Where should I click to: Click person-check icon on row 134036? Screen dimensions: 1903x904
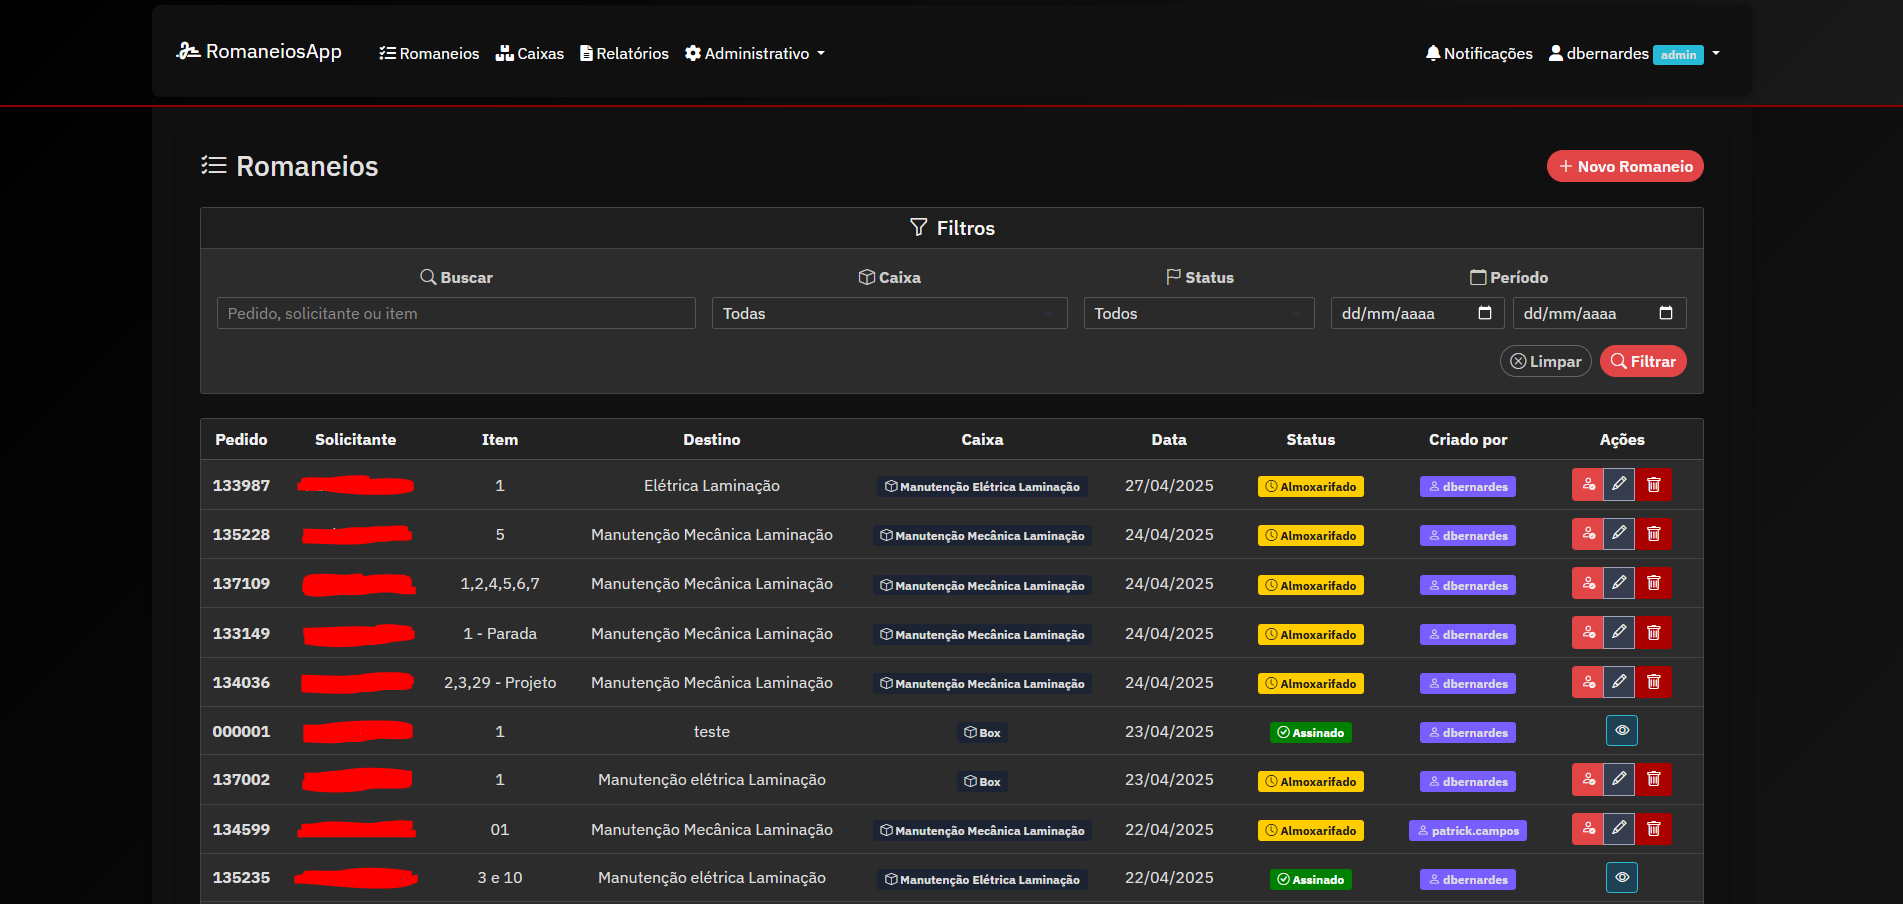click(x=1588, y=682)
